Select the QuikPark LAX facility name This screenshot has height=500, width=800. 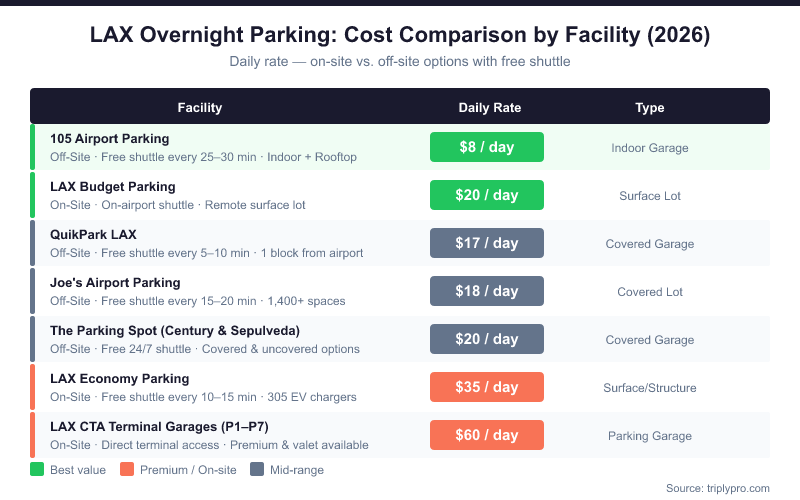[93, 235]
